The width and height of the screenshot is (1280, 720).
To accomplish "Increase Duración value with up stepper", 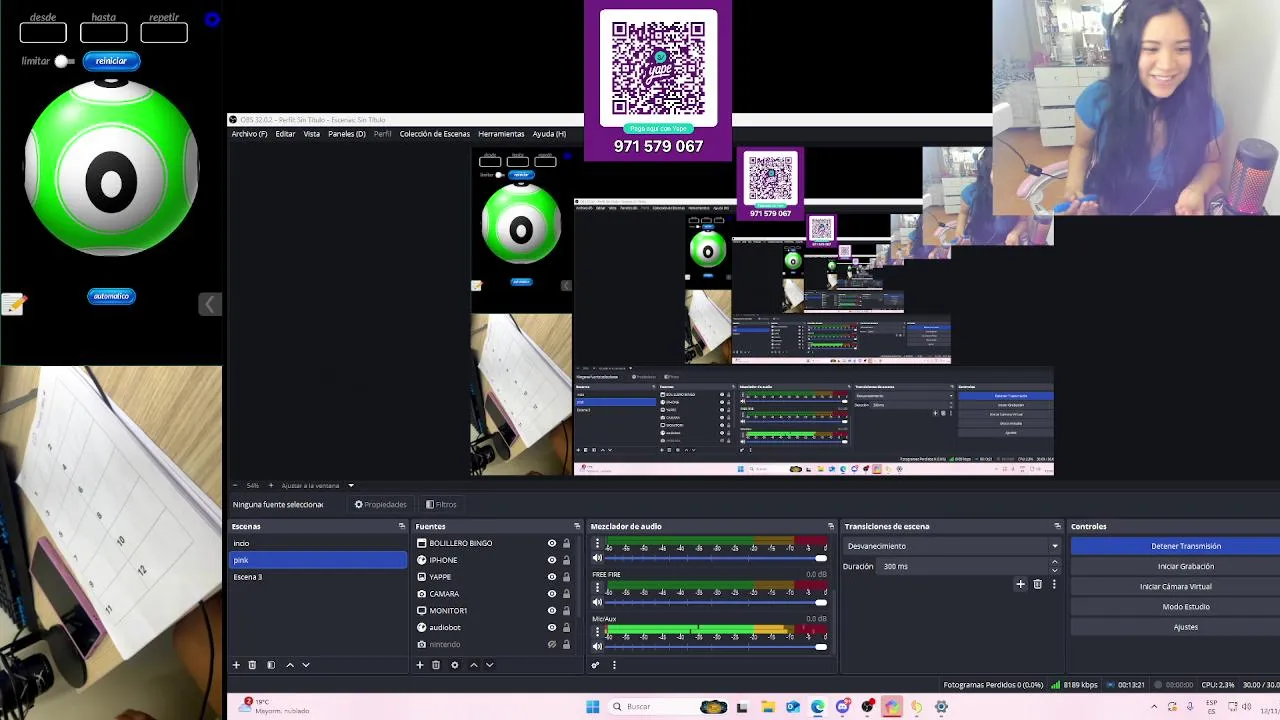I will (x=1054, y=562).
